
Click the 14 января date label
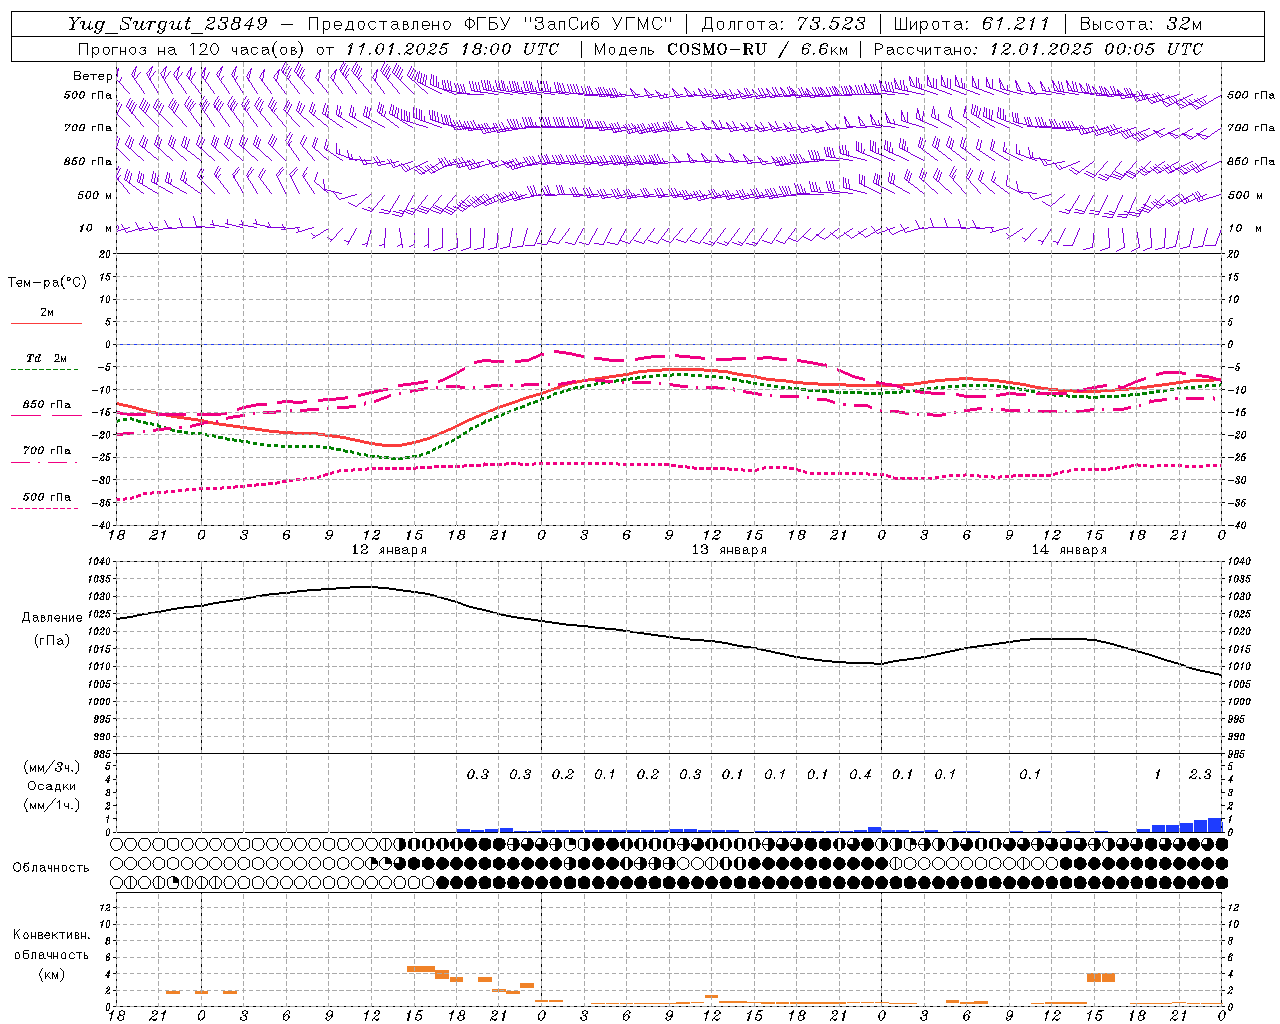pos(1069,550)
